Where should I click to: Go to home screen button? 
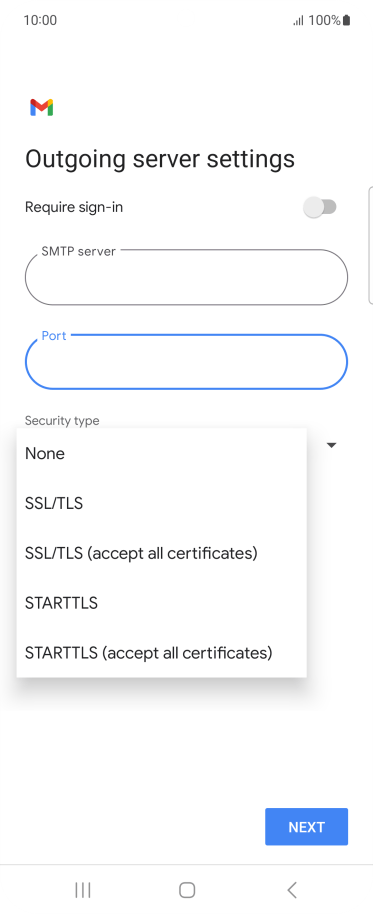186,890
